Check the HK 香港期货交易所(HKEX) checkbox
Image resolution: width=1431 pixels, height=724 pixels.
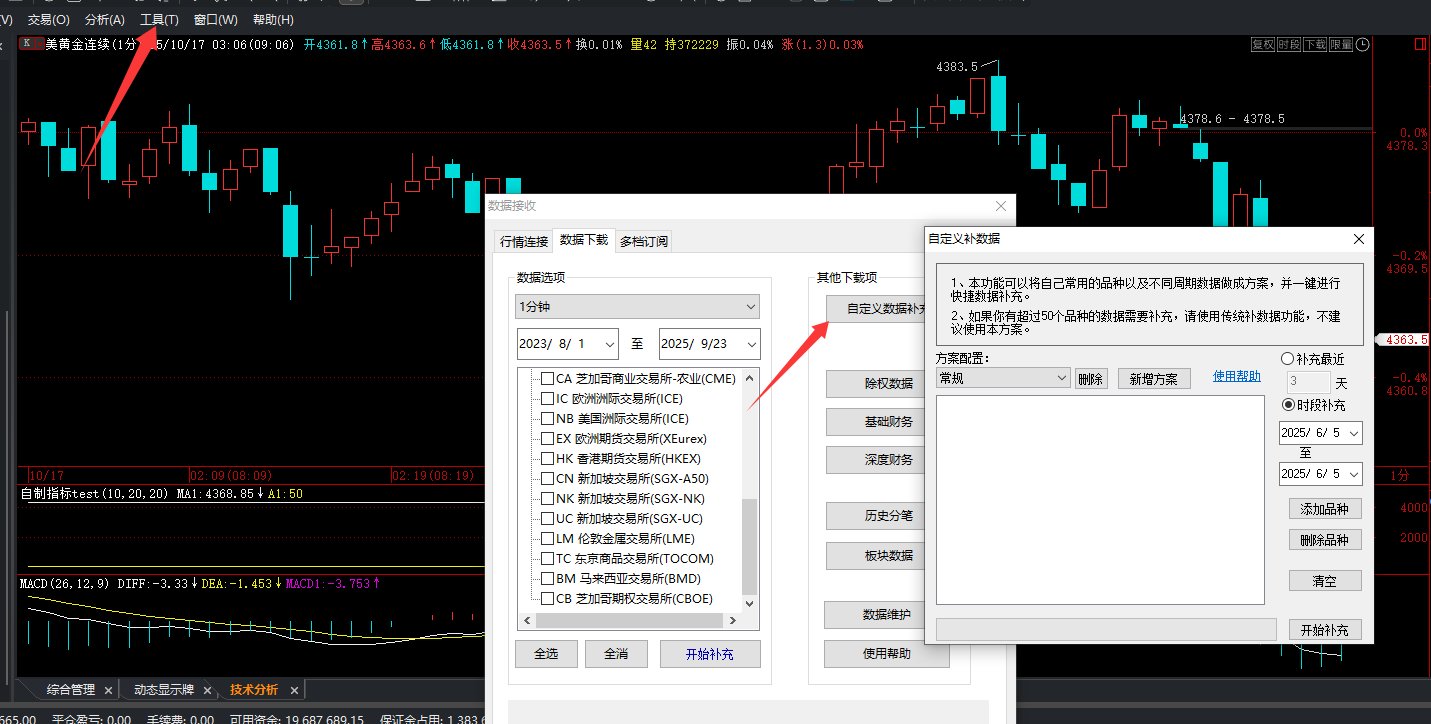pyautogui.click(x=547, y=458)
